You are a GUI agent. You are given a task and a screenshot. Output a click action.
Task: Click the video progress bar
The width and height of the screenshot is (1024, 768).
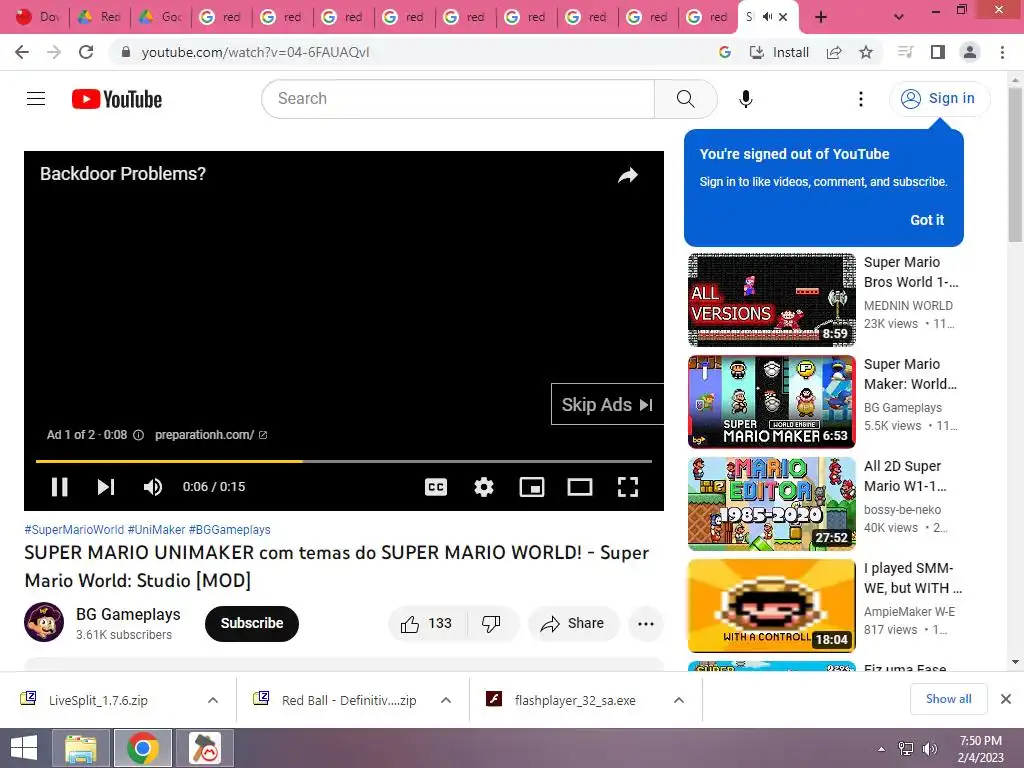point(344,461)
